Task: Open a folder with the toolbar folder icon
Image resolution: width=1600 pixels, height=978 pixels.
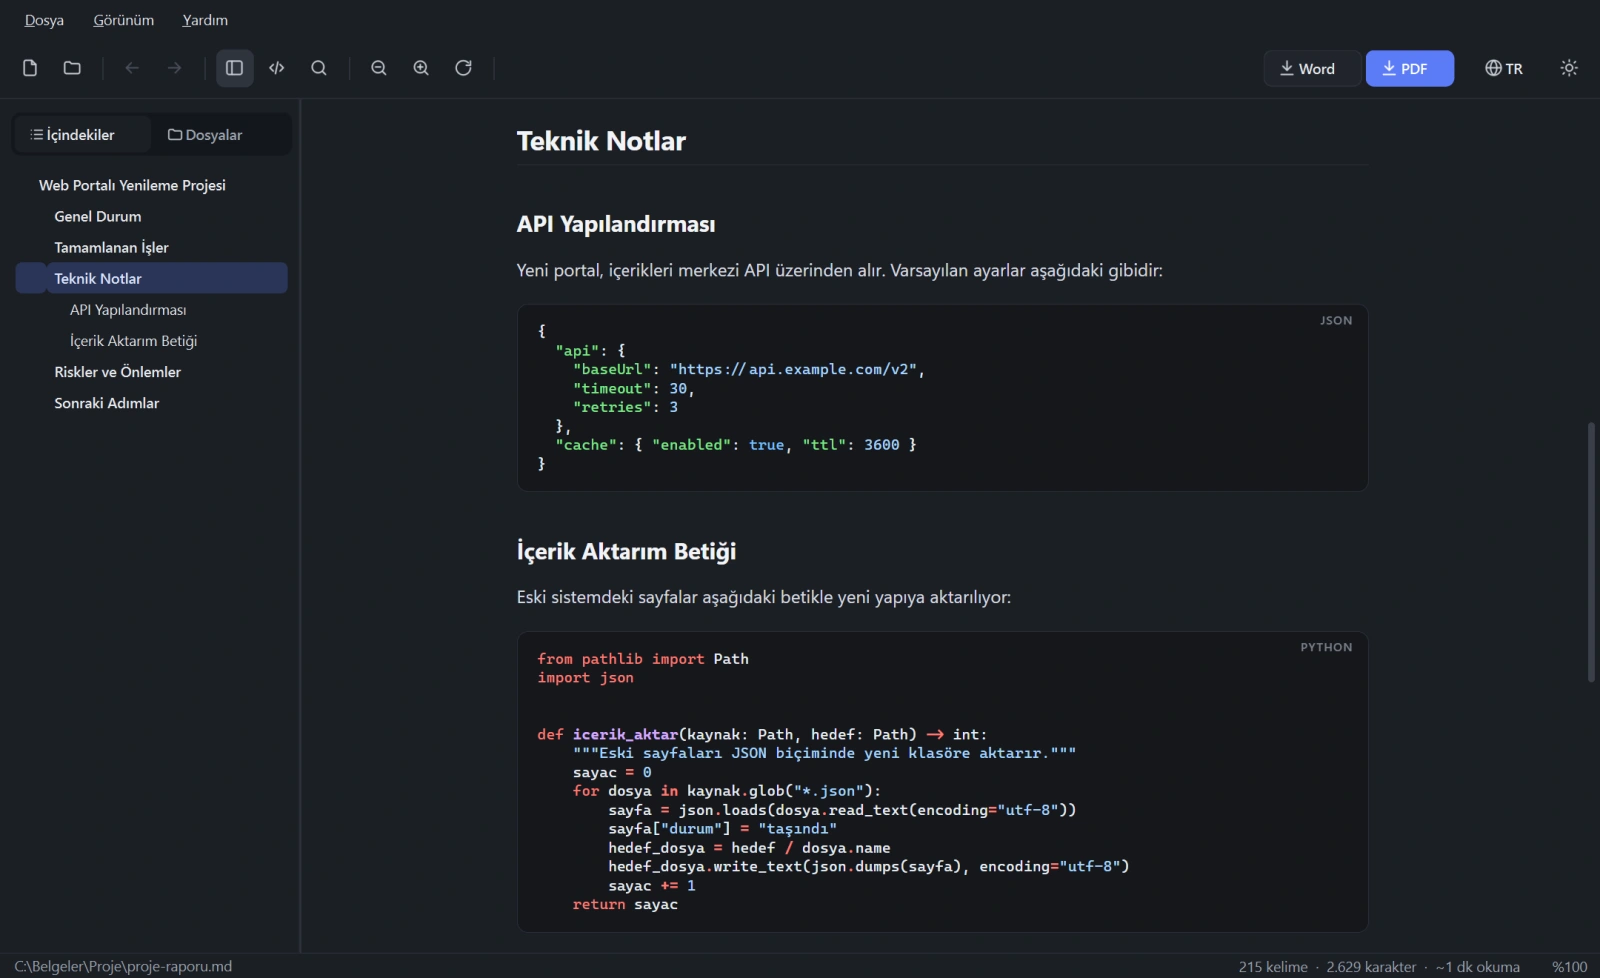Action: click(72, 68)
